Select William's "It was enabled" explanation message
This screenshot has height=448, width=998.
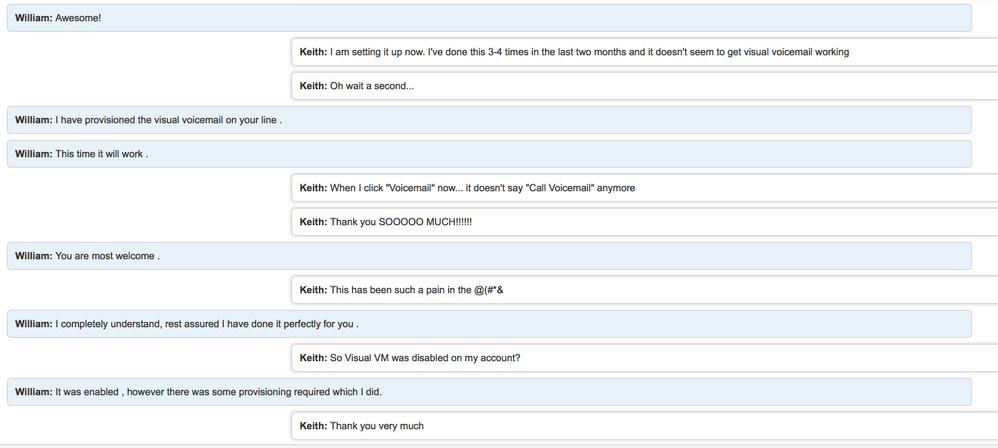click(488, 392)
